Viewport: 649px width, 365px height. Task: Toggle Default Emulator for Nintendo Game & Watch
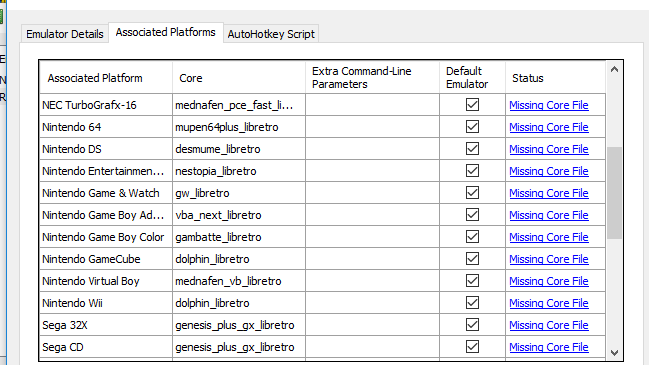[472, 192]
